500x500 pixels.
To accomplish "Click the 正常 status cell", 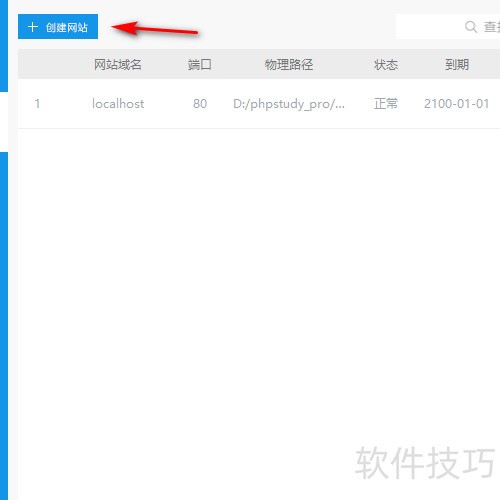I will click(386, 104).
